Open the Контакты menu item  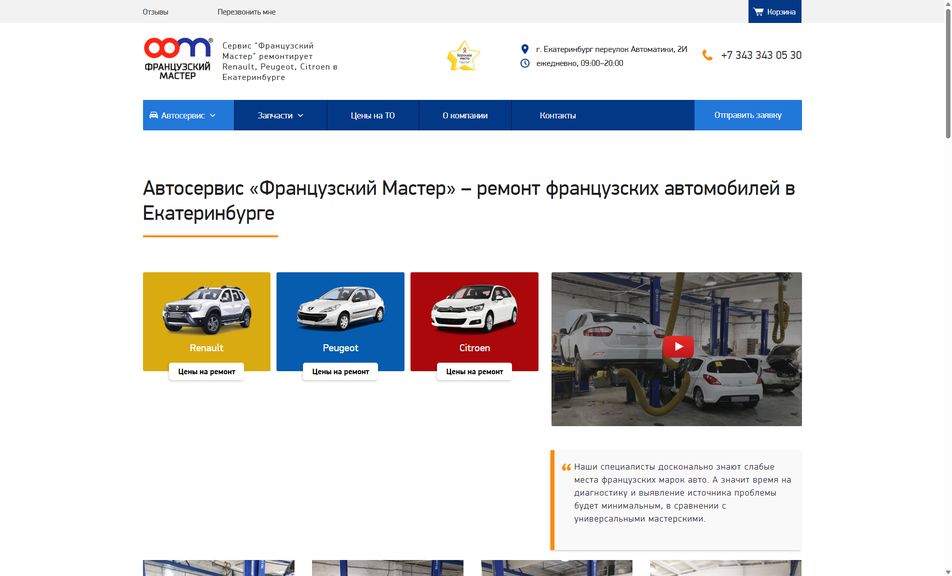(557, 115)
